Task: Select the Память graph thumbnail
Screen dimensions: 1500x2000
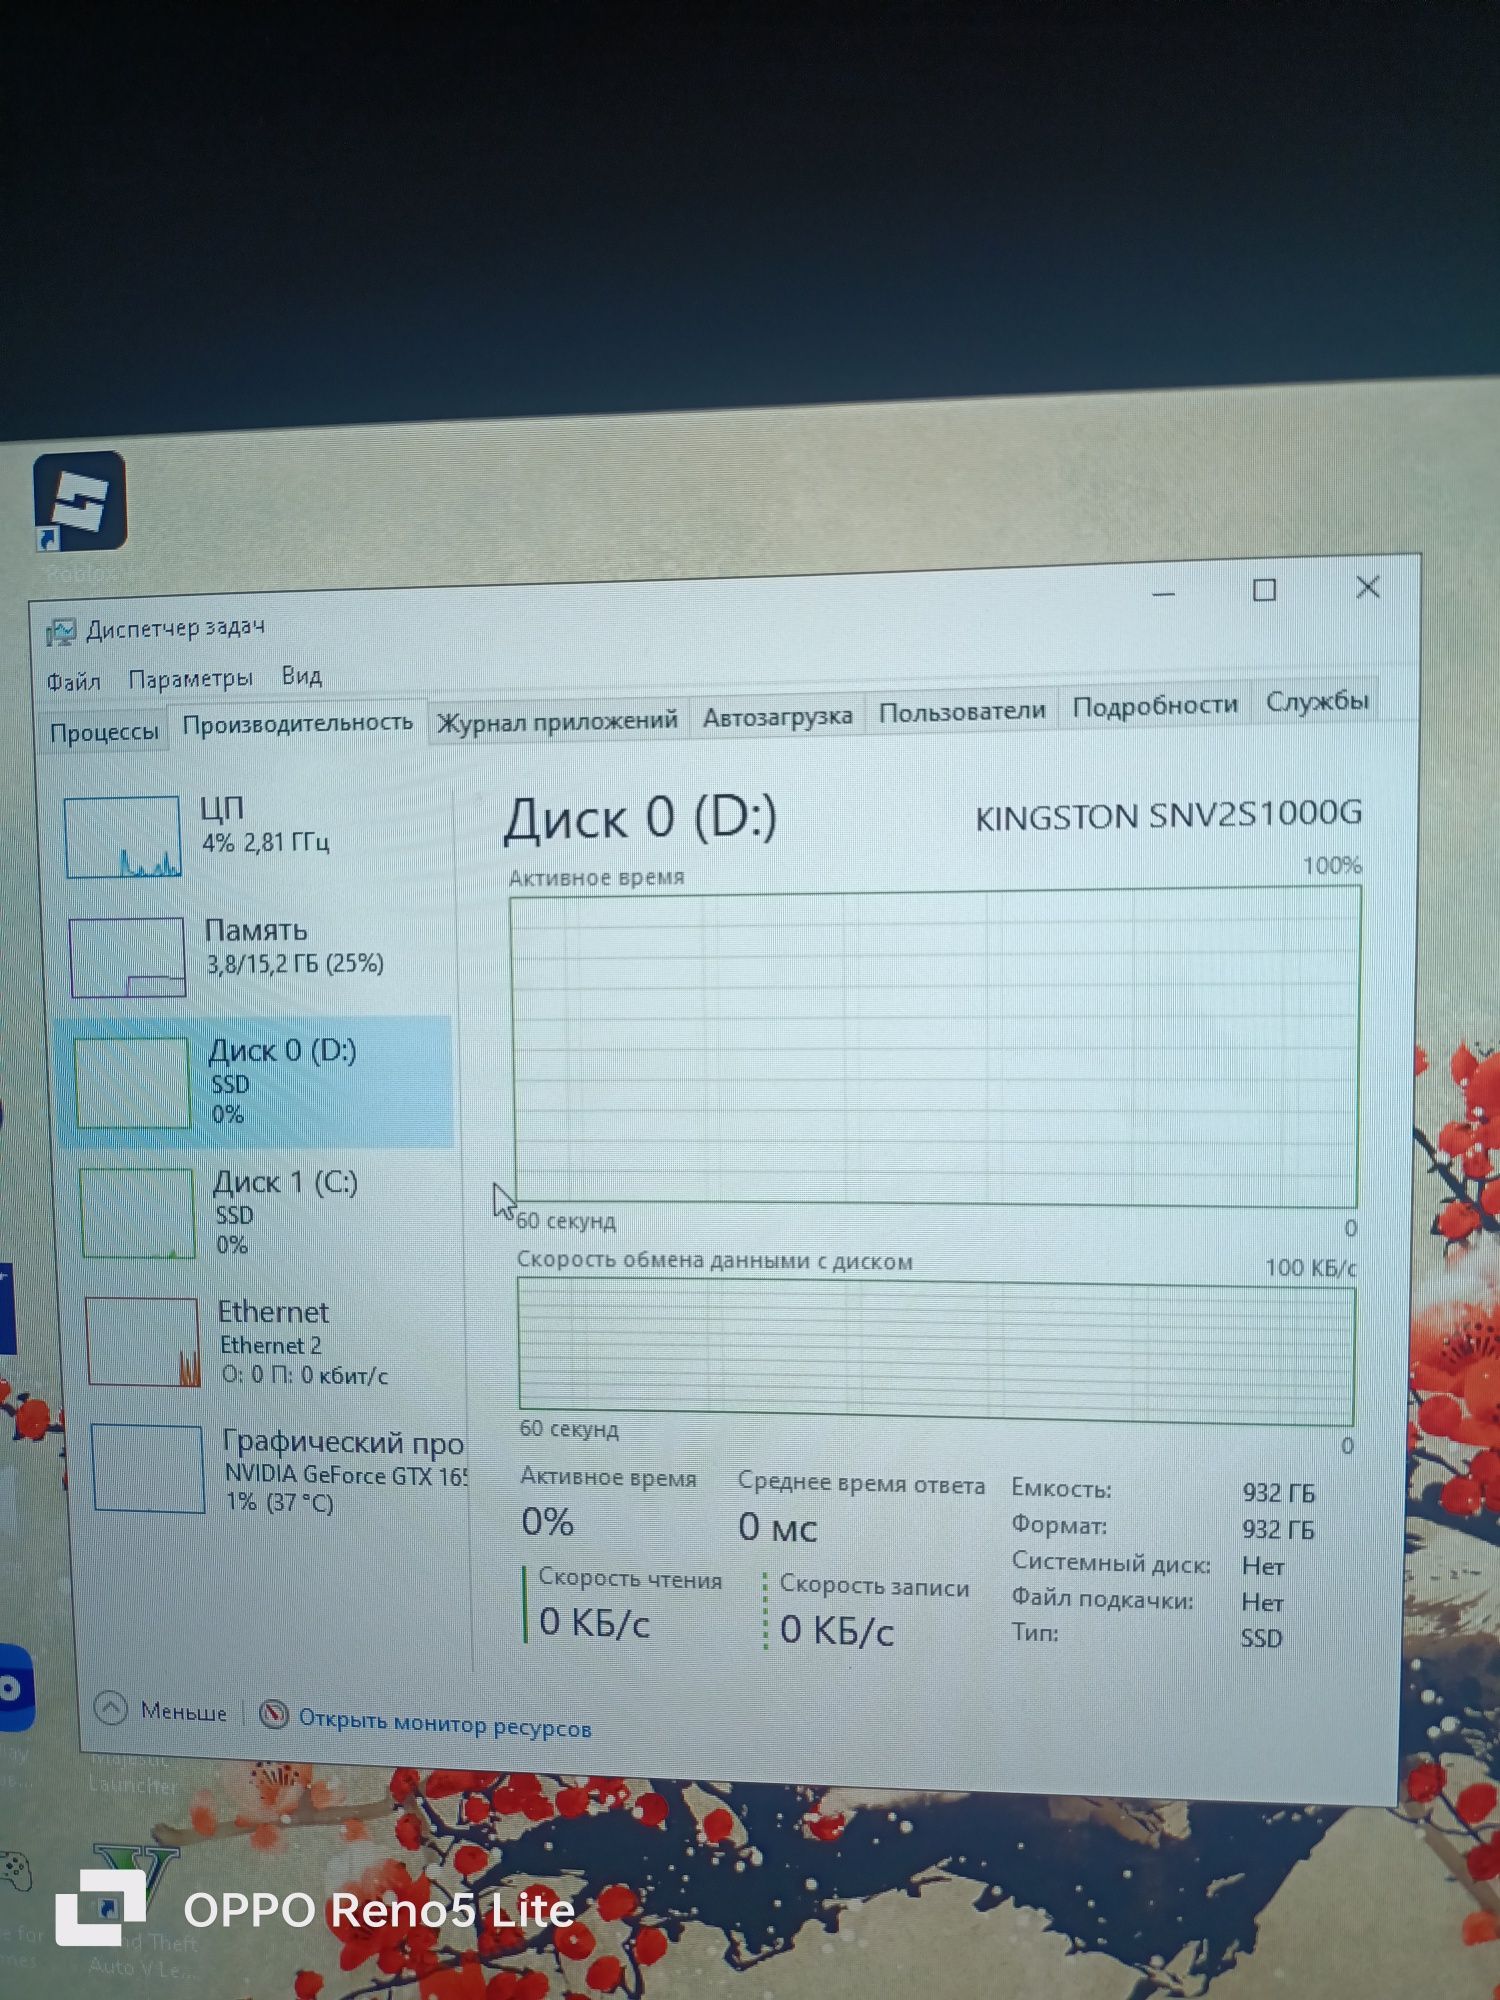Action: pyautogui.click(x=127, y=957)
